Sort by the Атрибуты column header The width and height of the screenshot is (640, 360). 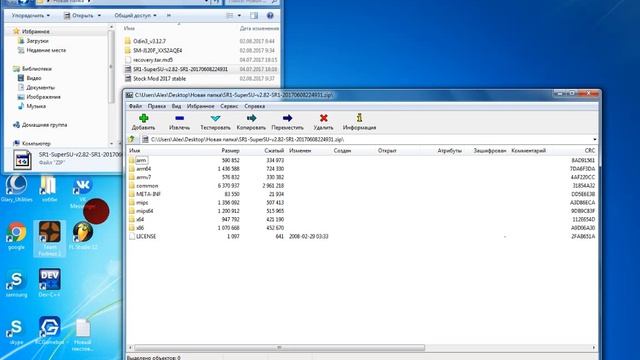coord(449,151)
